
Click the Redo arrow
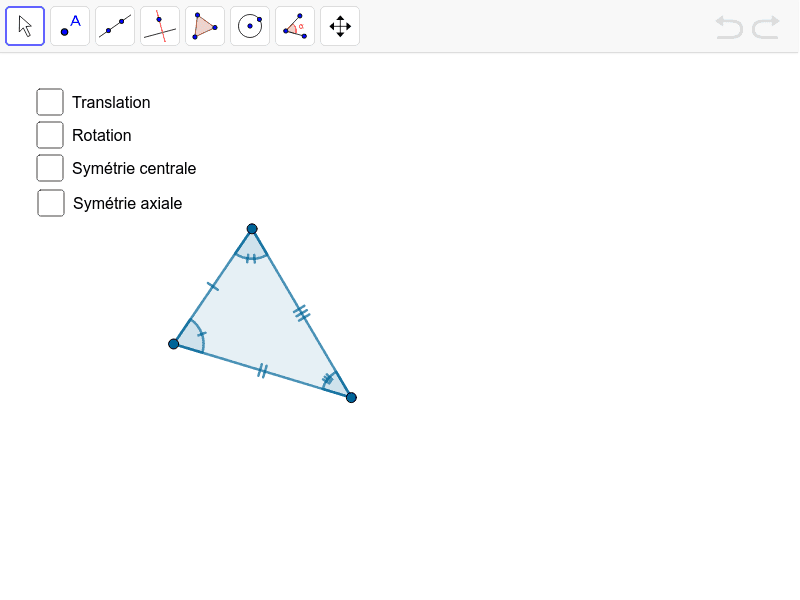tap(766, 27)
